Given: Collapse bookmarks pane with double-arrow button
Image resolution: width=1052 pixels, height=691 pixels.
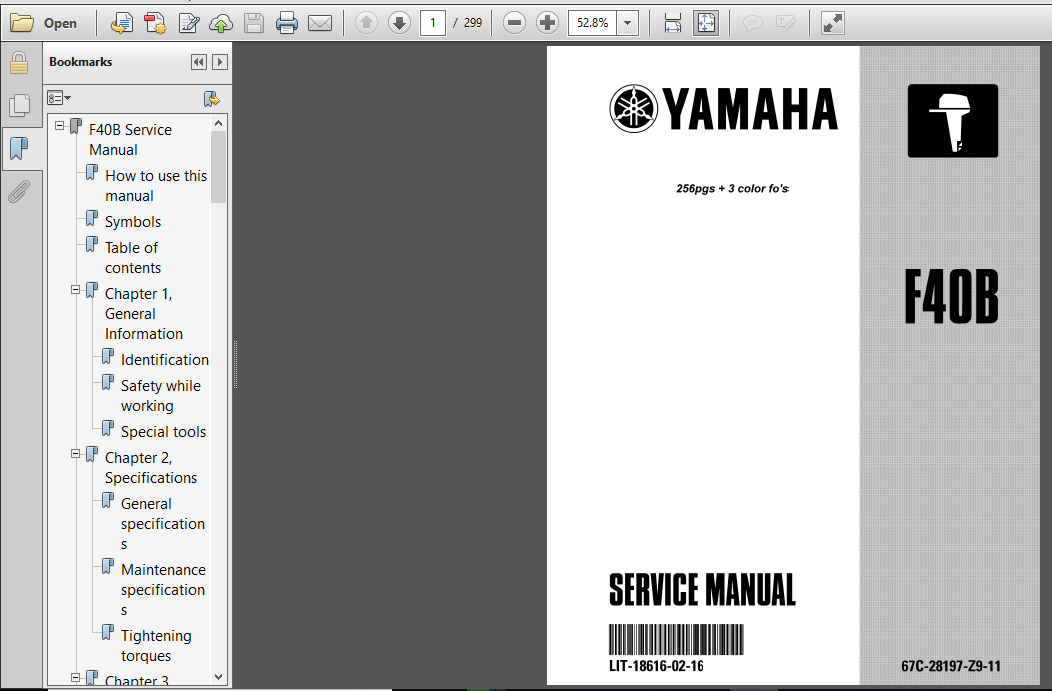Looking at the screenshot, I should 199,62.
